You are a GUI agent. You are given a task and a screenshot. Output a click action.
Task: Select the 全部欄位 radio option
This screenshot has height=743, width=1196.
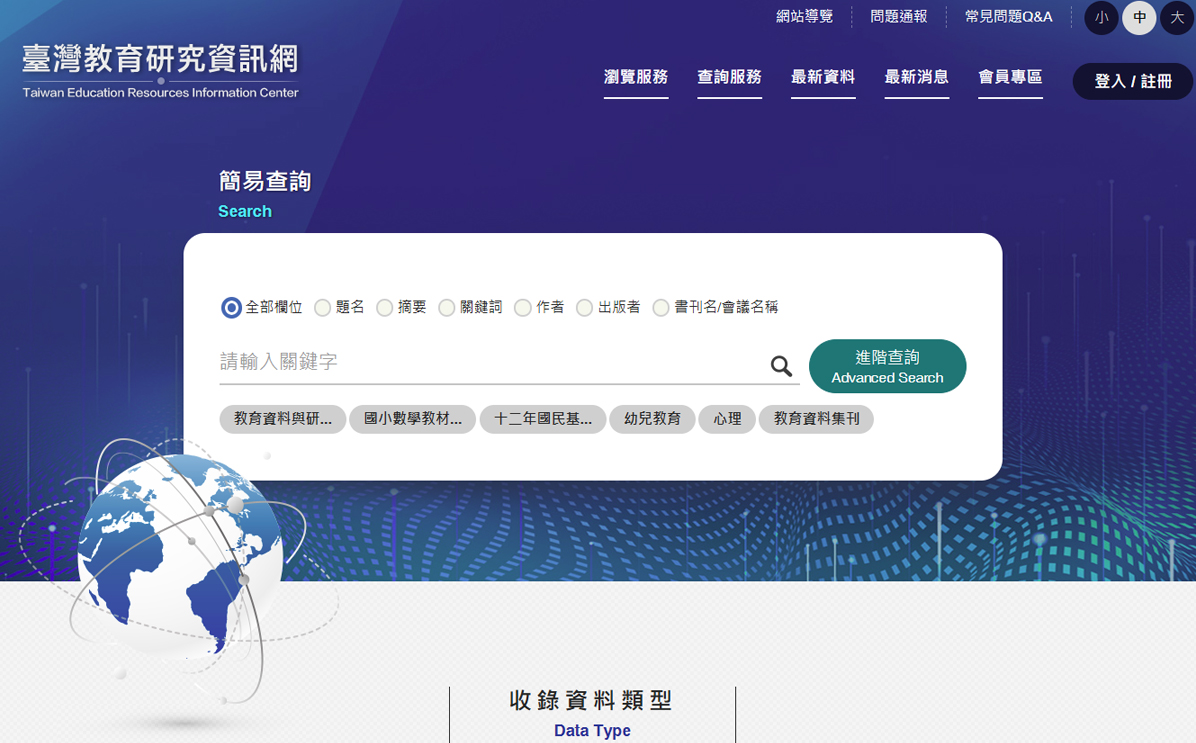231,308
